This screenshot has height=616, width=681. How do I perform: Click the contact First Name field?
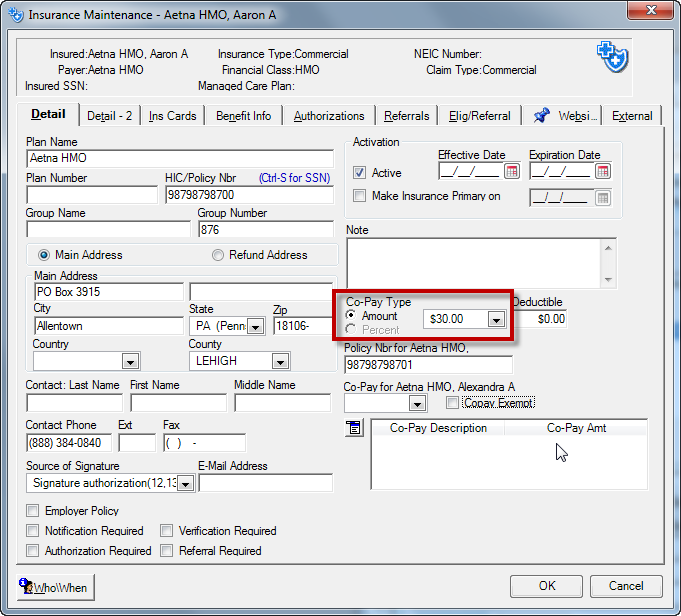[179, 403]
